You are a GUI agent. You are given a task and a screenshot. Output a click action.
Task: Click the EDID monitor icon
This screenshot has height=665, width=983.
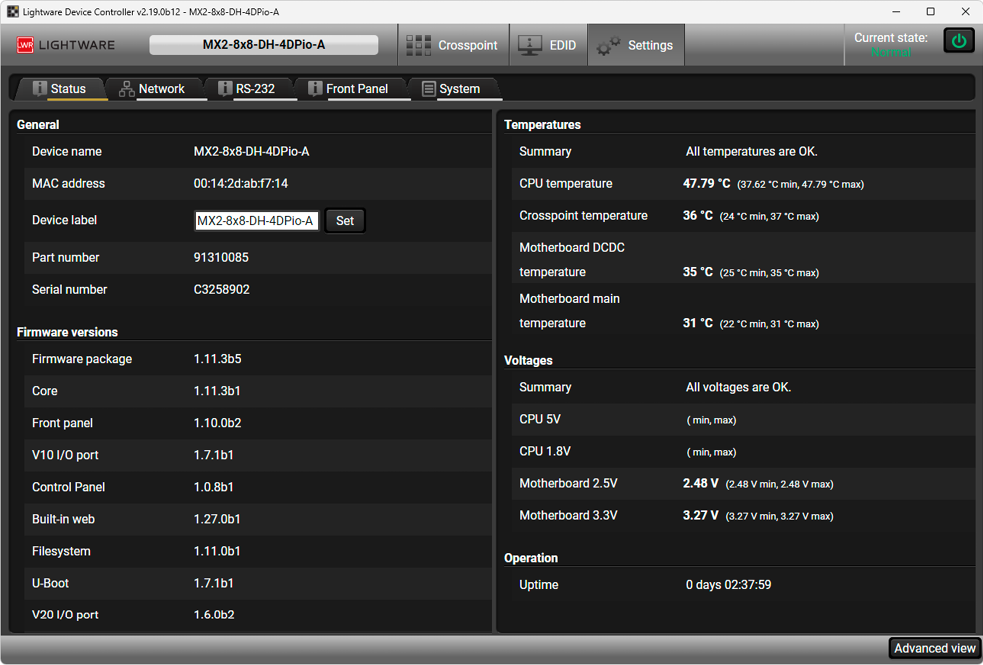[x=530, y=45]
